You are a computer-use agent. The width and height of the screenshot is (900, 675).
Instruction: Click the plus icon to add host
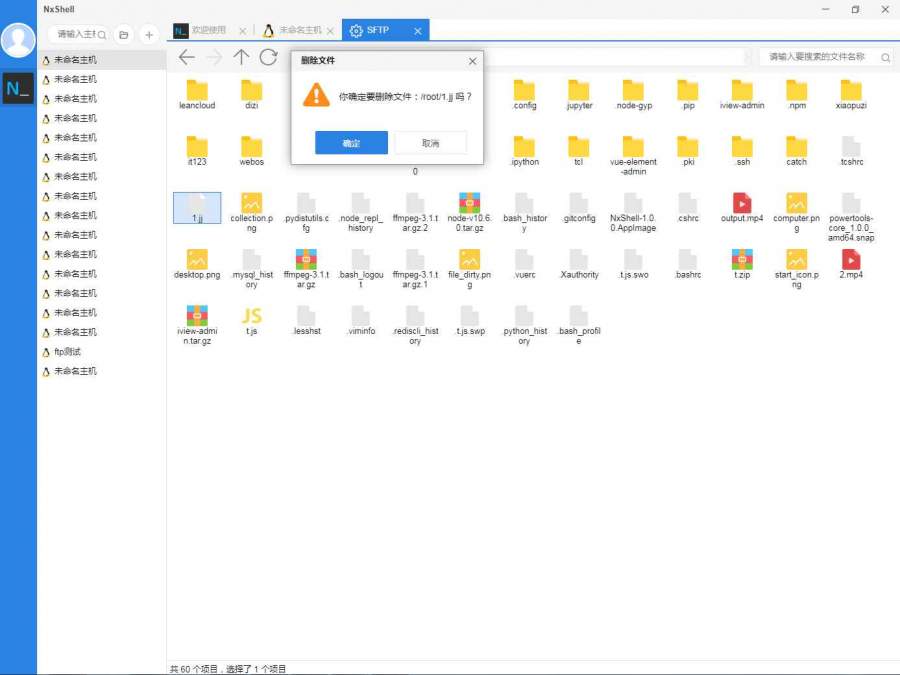click(149, 35)
